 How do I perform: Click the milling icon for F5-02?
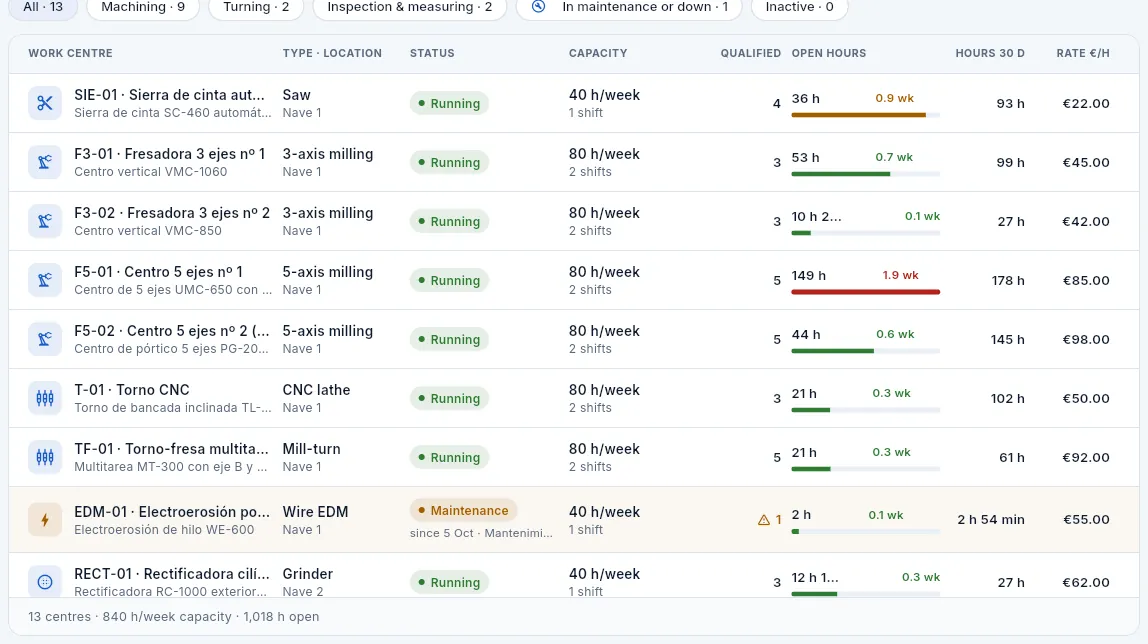(45, 340)
